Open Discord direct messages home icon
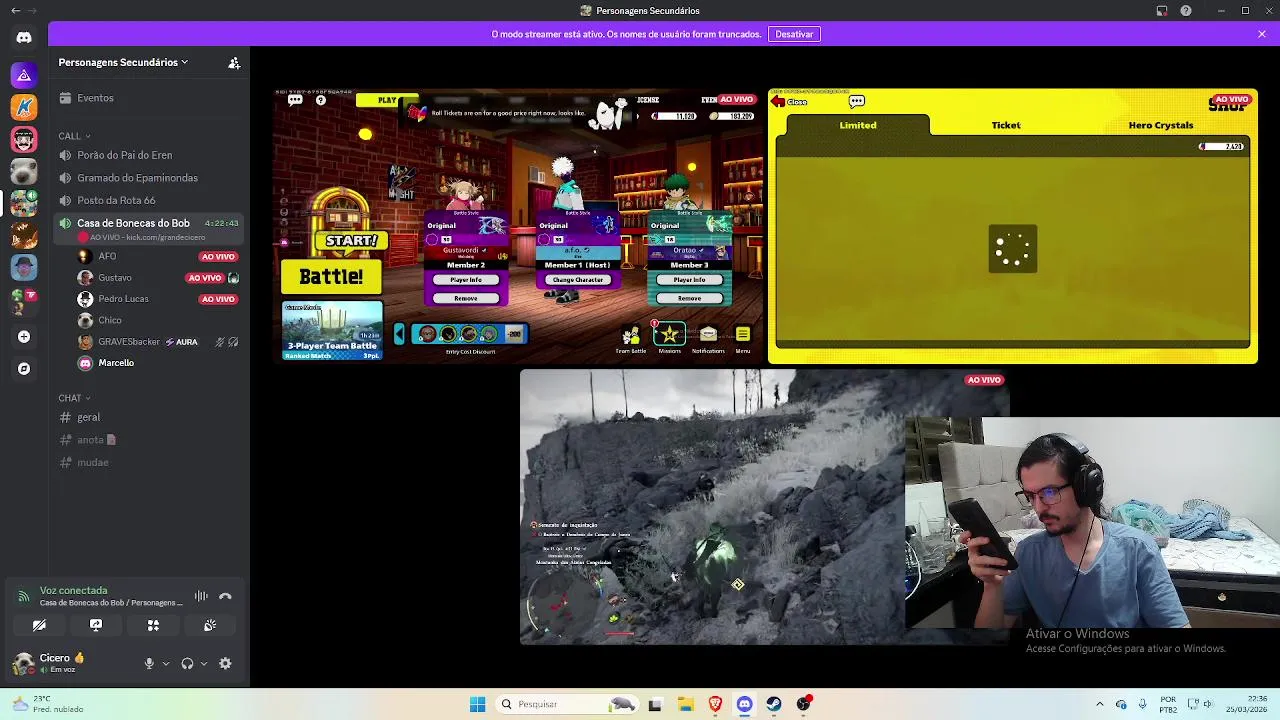Screen dimensions: 1280x720 (x=24, y=38)
